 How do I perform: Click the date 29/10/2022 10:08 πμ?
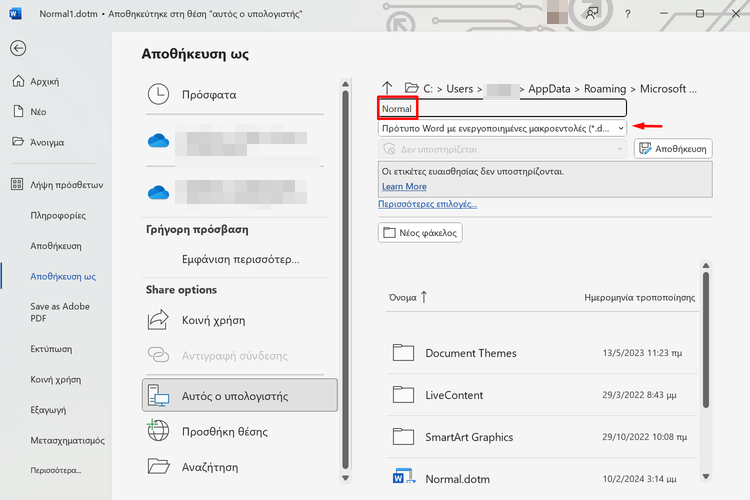pos(645,437)
